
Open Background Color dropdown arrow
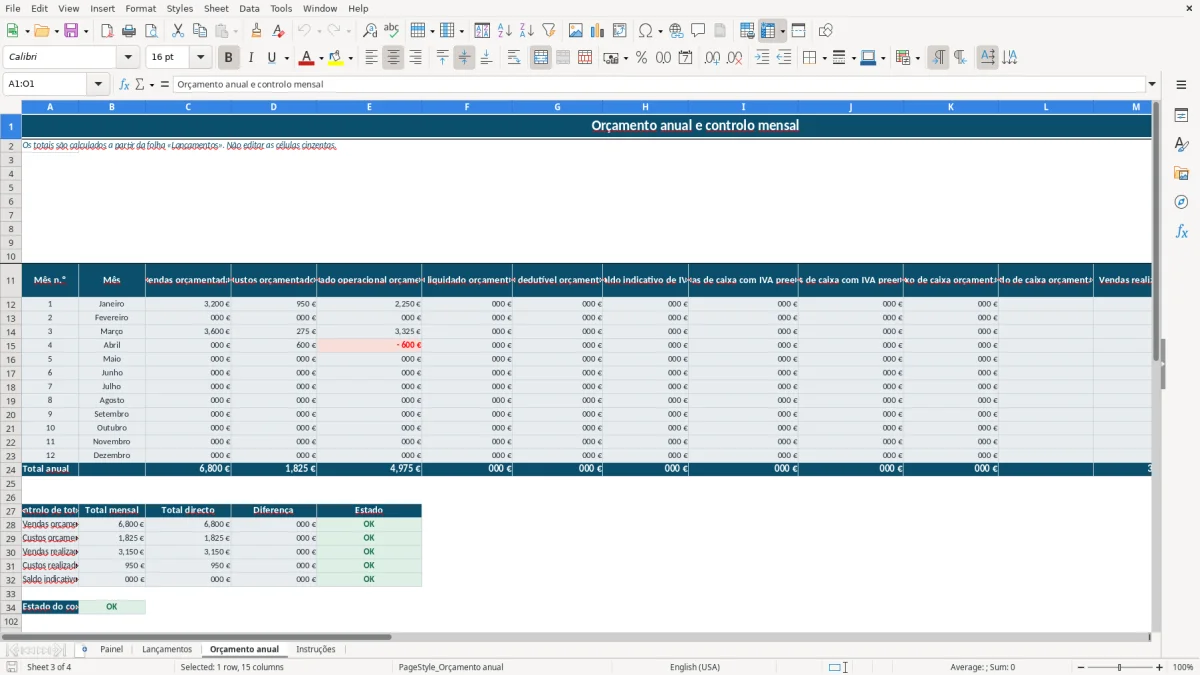(x=350, y=58)
